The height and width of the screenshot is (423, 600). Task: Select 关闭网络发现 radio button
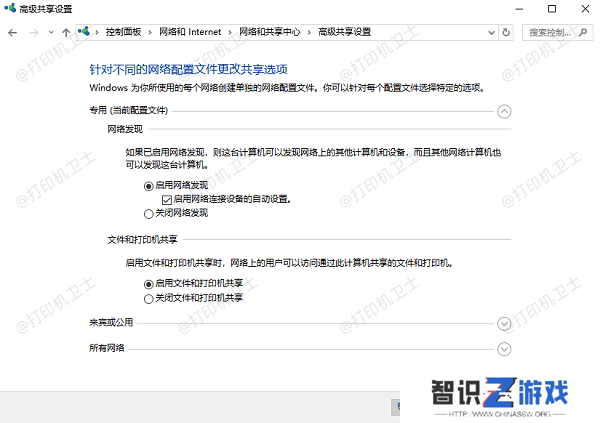[148, 214]
